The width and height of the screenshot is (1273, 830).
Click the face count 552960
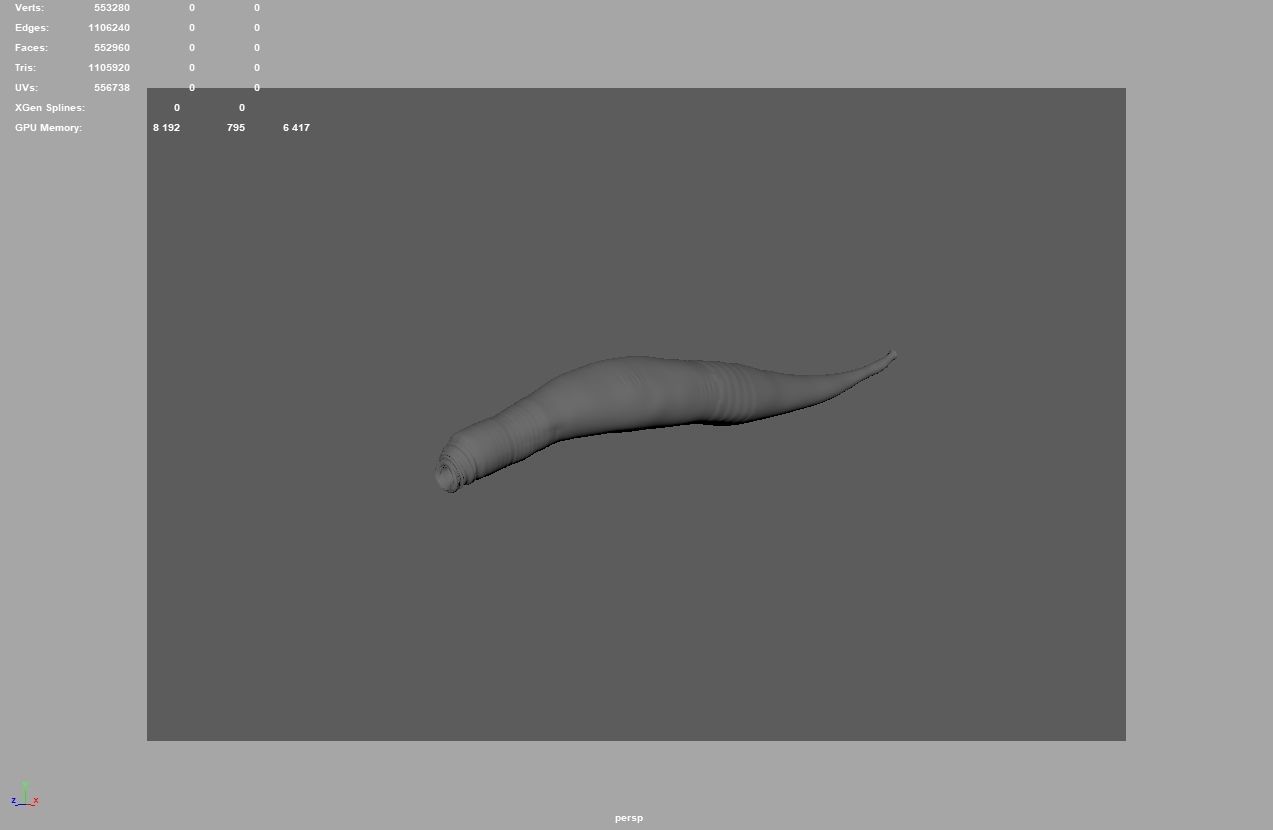(112, 48)
